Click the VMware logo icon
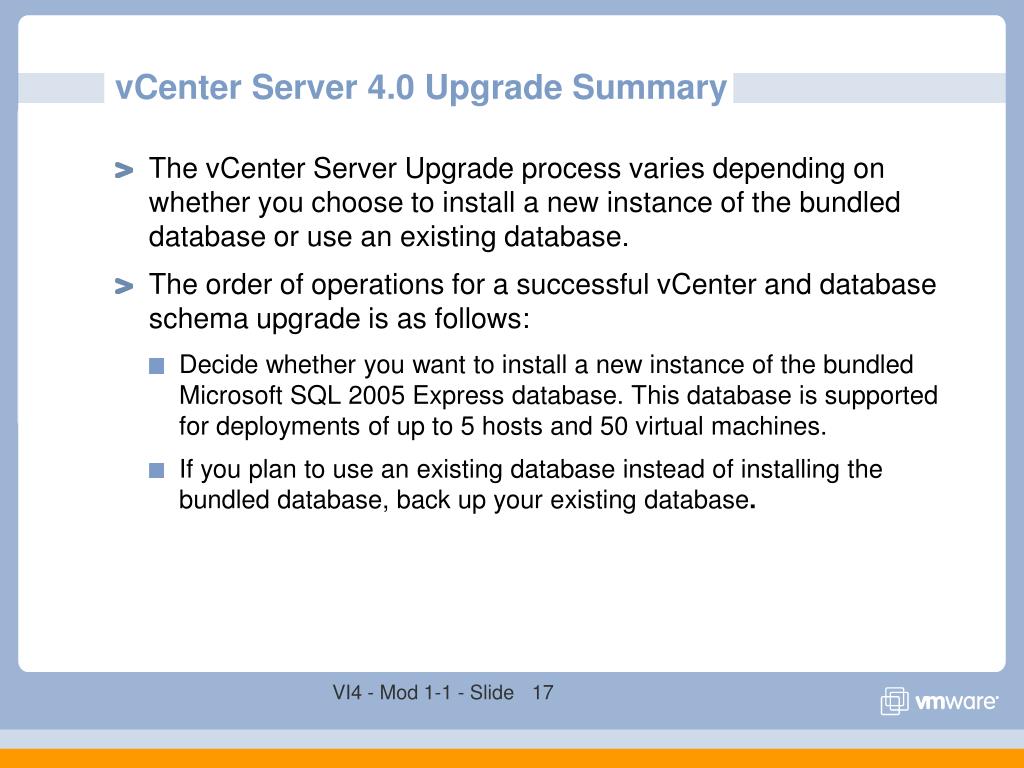Screen dimensions: 1024x768 pos(894,701)
